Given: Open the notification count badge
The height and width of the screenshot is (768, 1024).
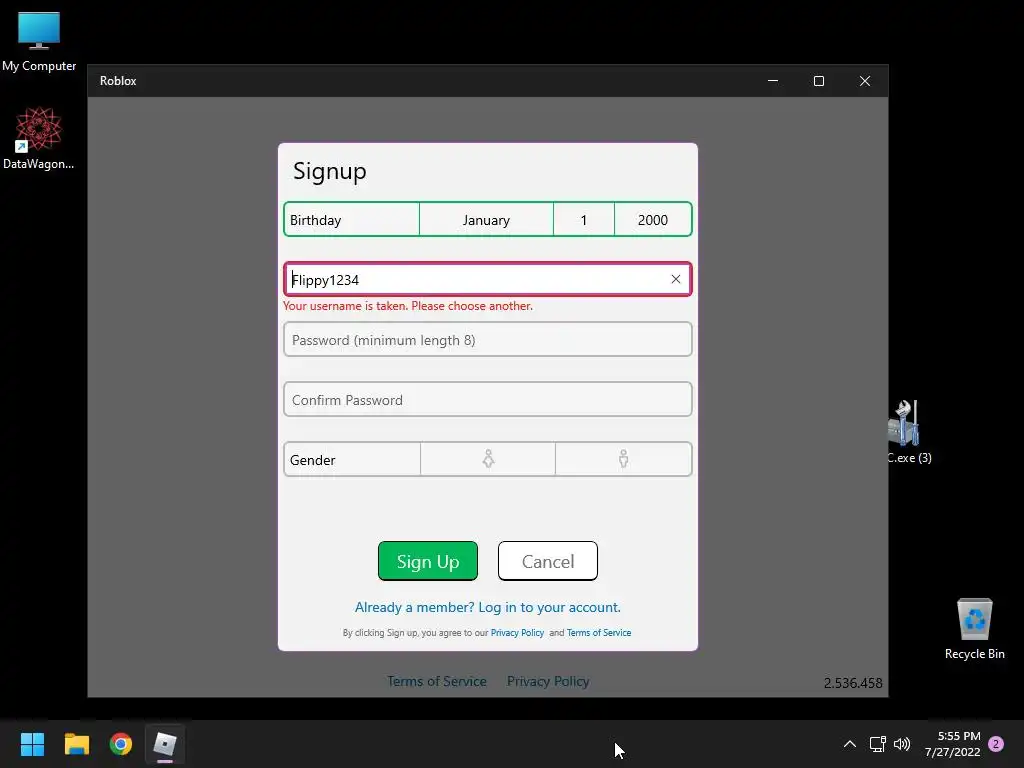Looking at the screenshot, I should tap(996, 744).
